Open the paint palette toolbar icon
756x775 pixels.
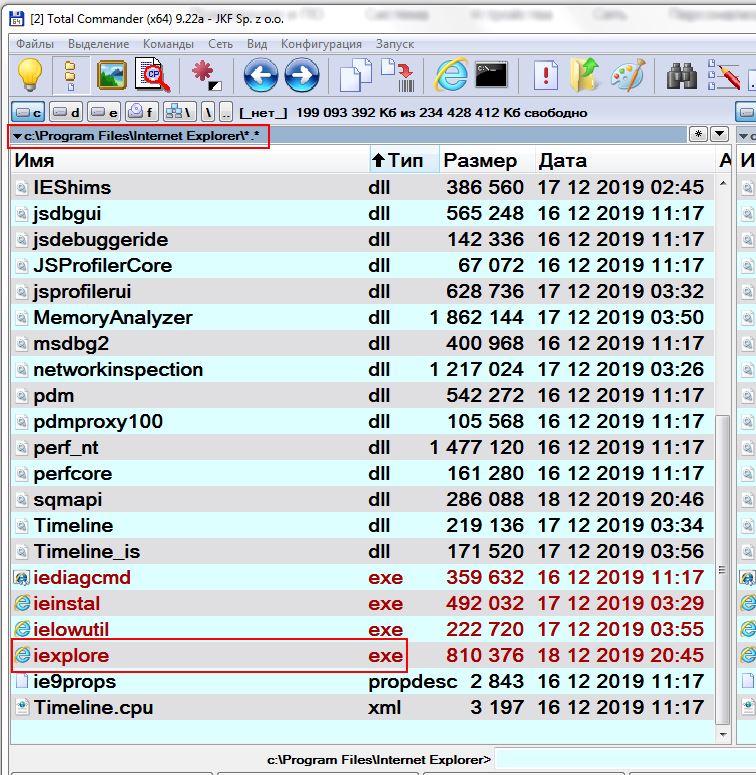pyautogui.click(x=628, y=75)
